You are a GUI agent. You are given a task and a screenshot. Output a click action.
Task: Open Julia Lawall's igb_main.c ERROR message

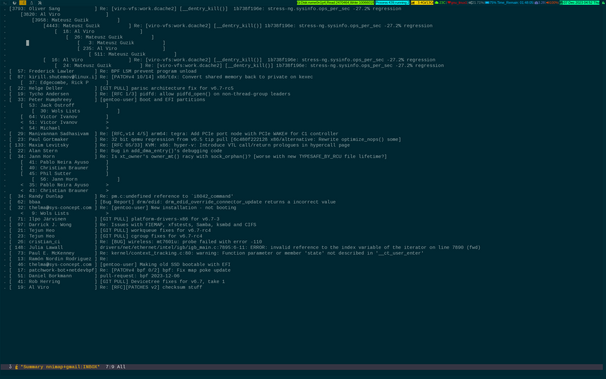(x=245, y=248)
